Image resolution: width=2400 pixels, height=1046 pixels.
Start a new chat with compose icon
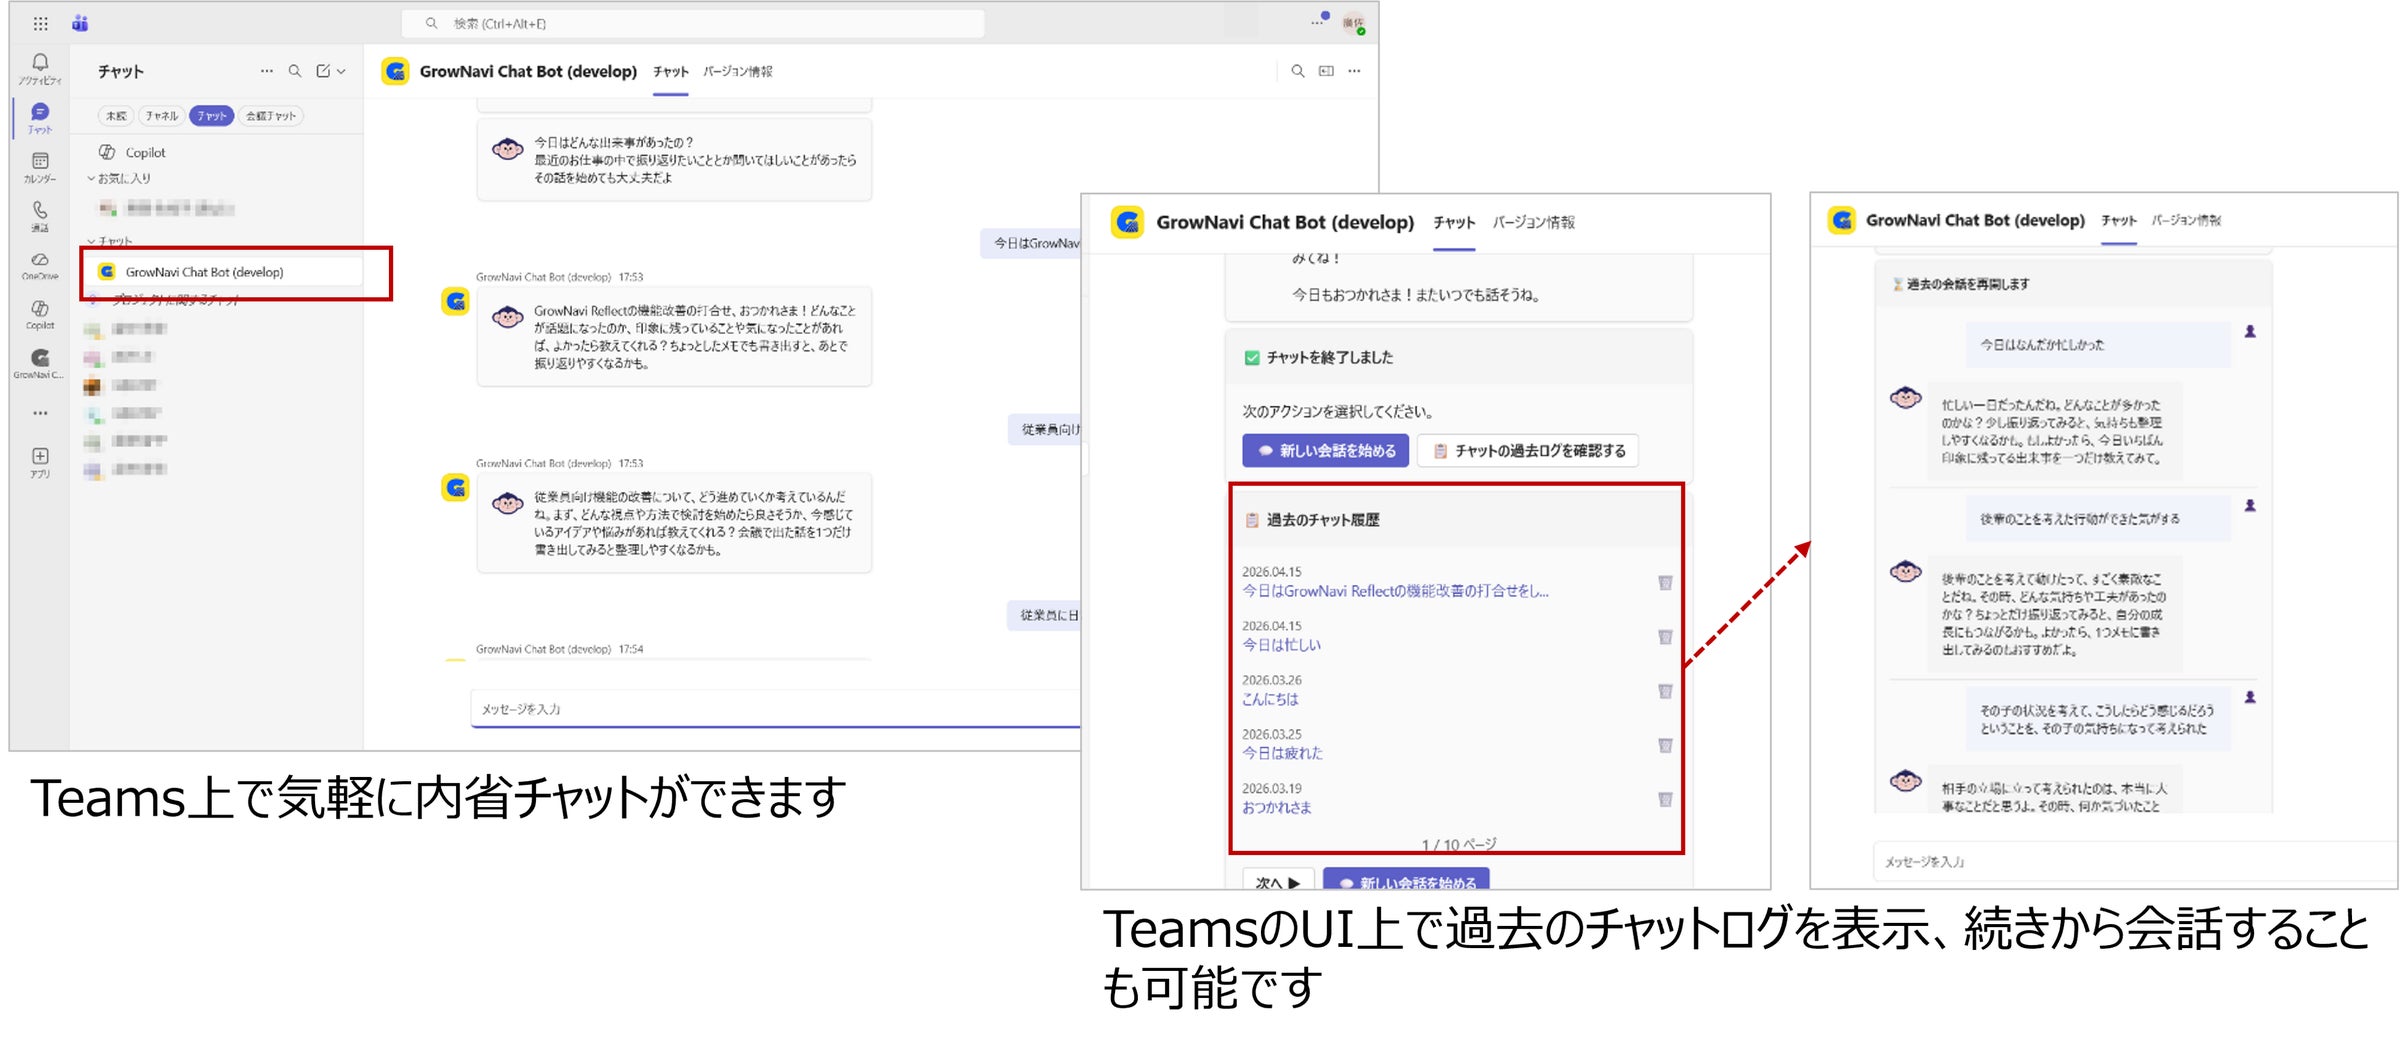(323, 71)
